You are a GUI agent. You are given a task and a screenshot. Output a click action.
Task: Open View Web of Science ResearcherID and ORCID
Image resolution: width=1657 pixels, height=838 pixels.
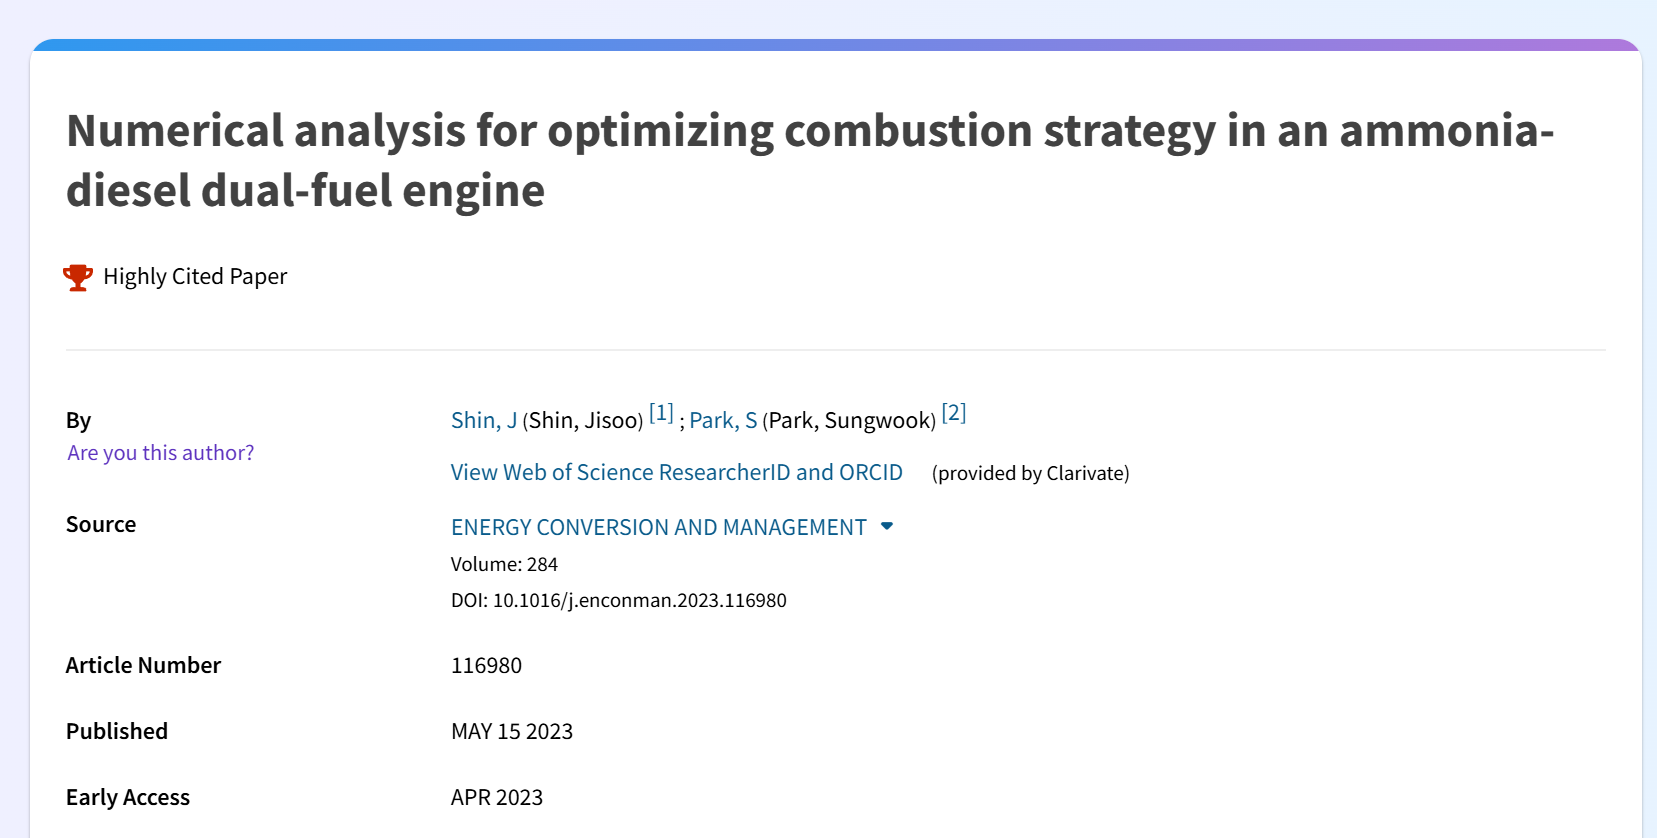point(677,472)
